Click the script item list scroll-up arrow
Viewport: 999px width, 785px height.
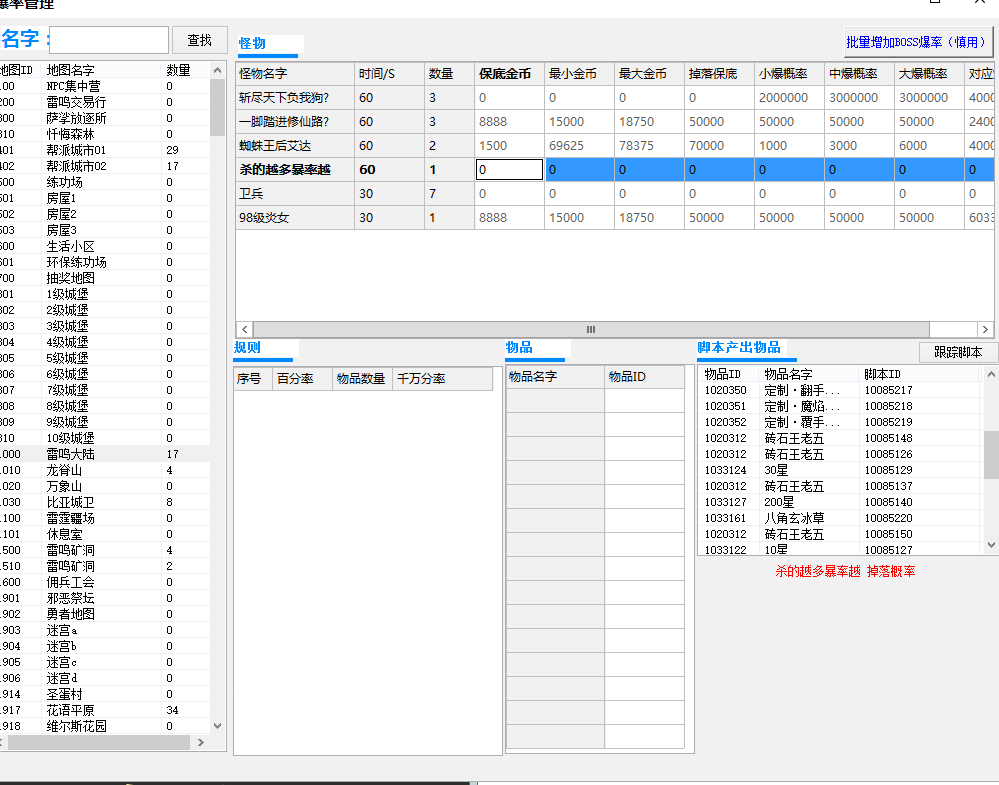point(991,375)
